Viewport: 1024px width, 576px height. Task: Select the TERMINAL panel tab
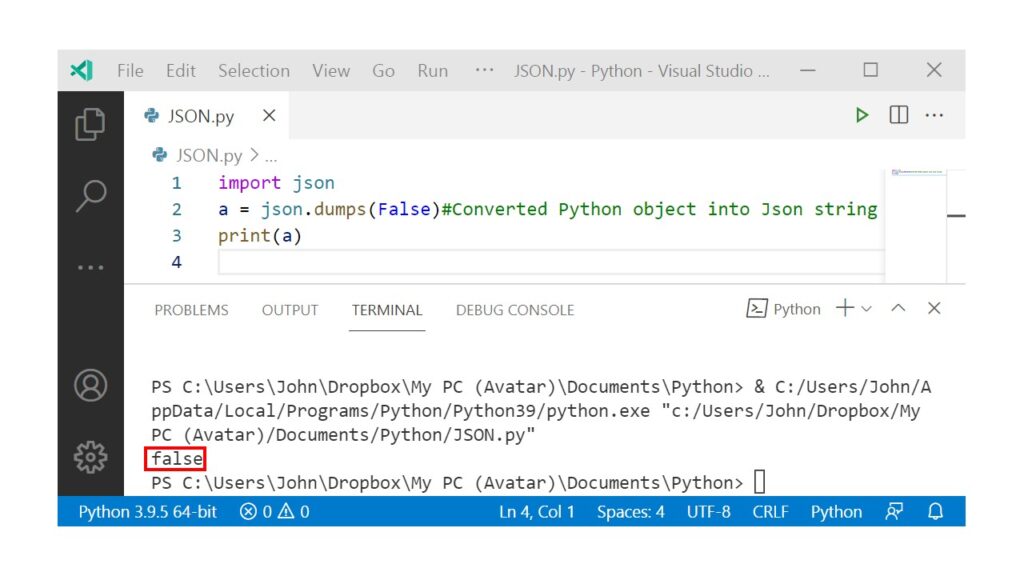[x=387, y=310]
